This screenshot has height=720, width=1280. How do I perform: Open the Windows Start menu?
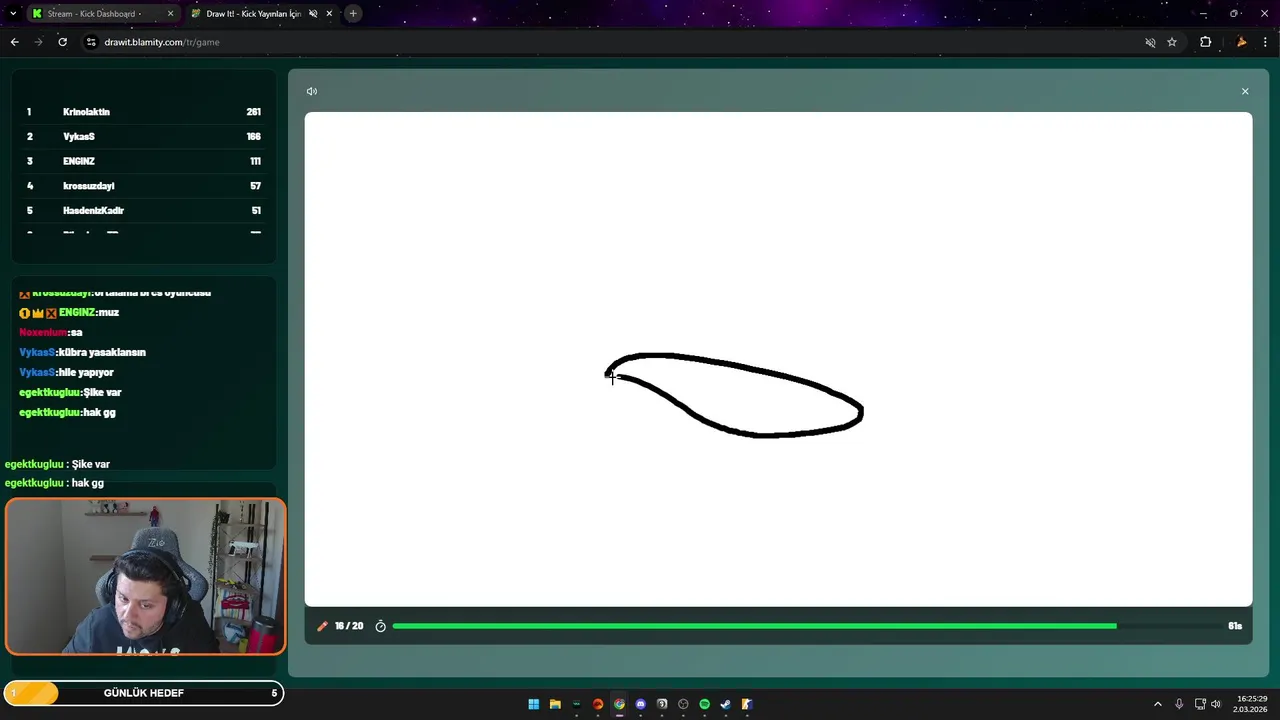[x=533, y=704]
